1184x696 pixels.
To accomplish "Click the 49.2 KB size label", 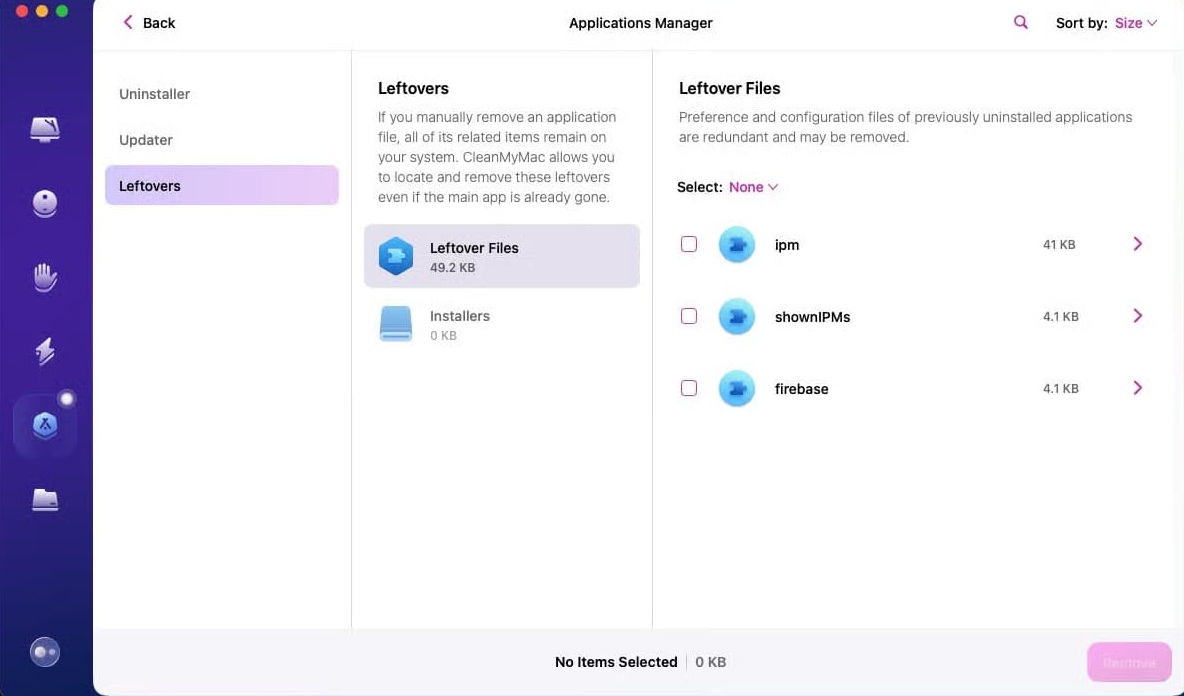I will pyautogui.click(x=452, y=267).
